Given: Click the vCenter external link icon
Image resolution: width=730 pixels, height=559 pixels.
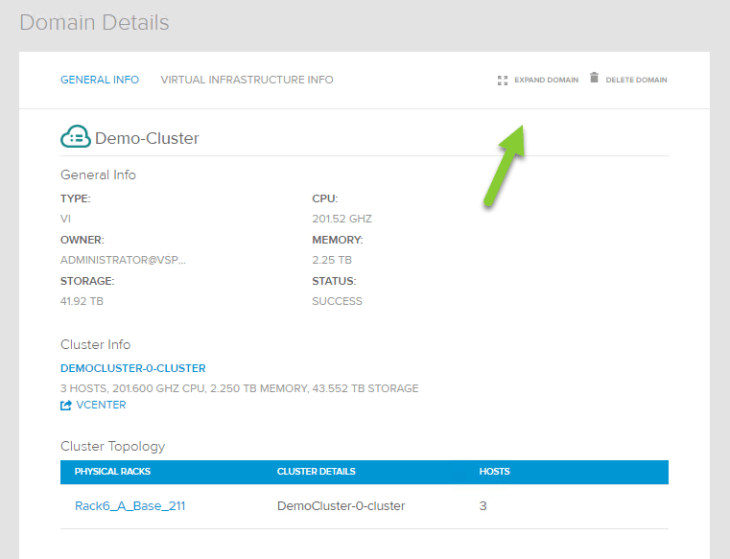Looking at the screenshot, I should 66,405.
